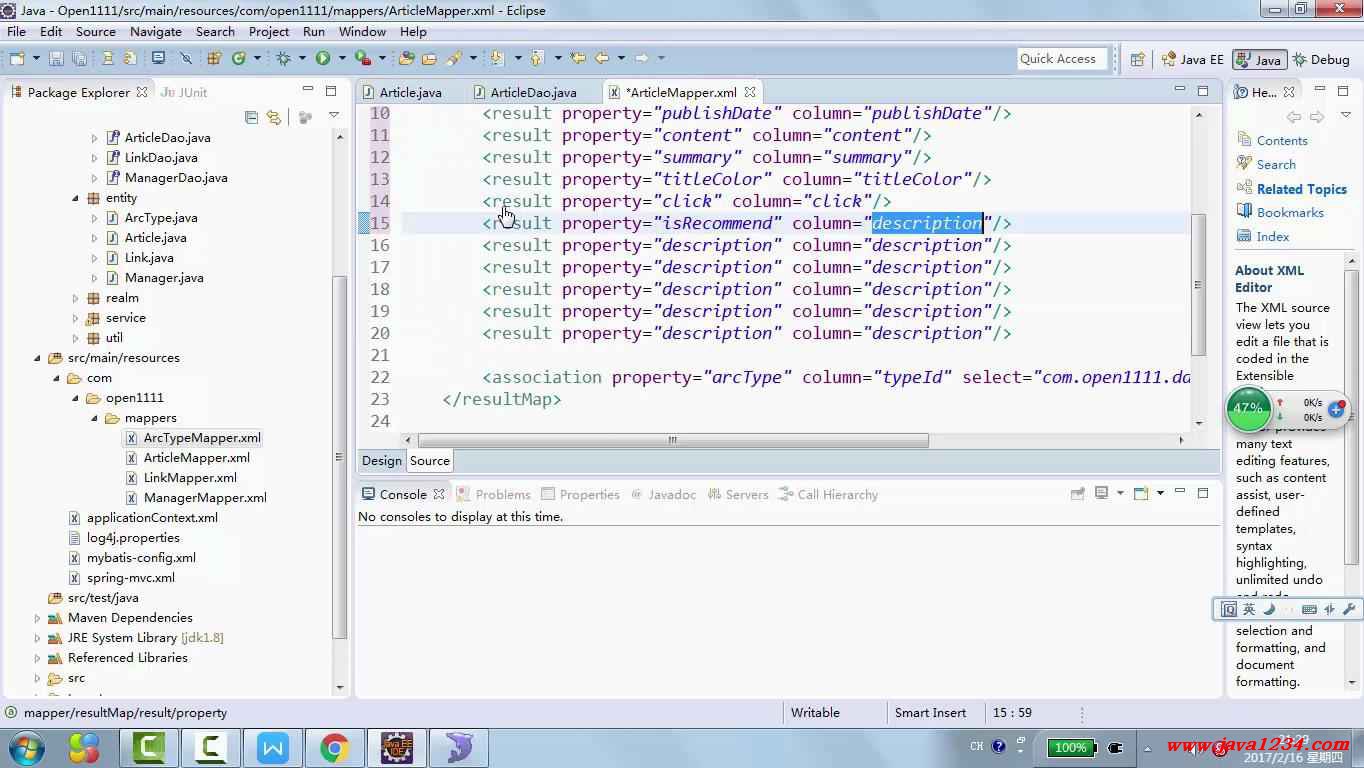The image size is (1364, 768).
Task: Open the Run button dropdown arrow
Action: [342, 59]
